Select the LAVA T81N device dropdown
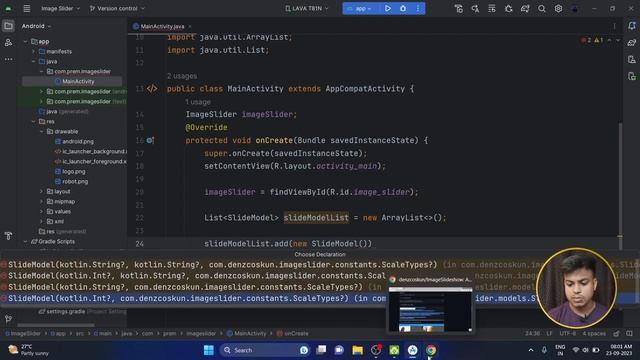 [307, 8]
